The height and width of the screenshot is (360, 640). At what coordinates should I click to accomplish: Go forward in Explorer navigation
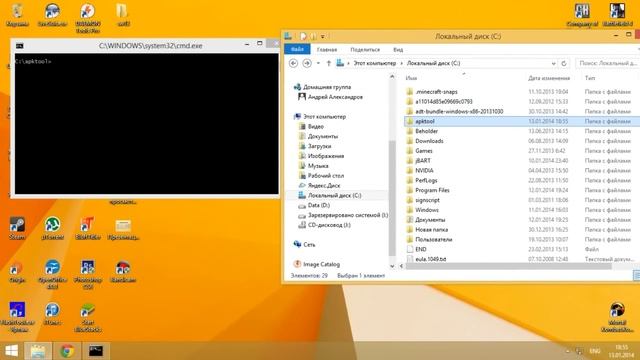pos(307,63)
